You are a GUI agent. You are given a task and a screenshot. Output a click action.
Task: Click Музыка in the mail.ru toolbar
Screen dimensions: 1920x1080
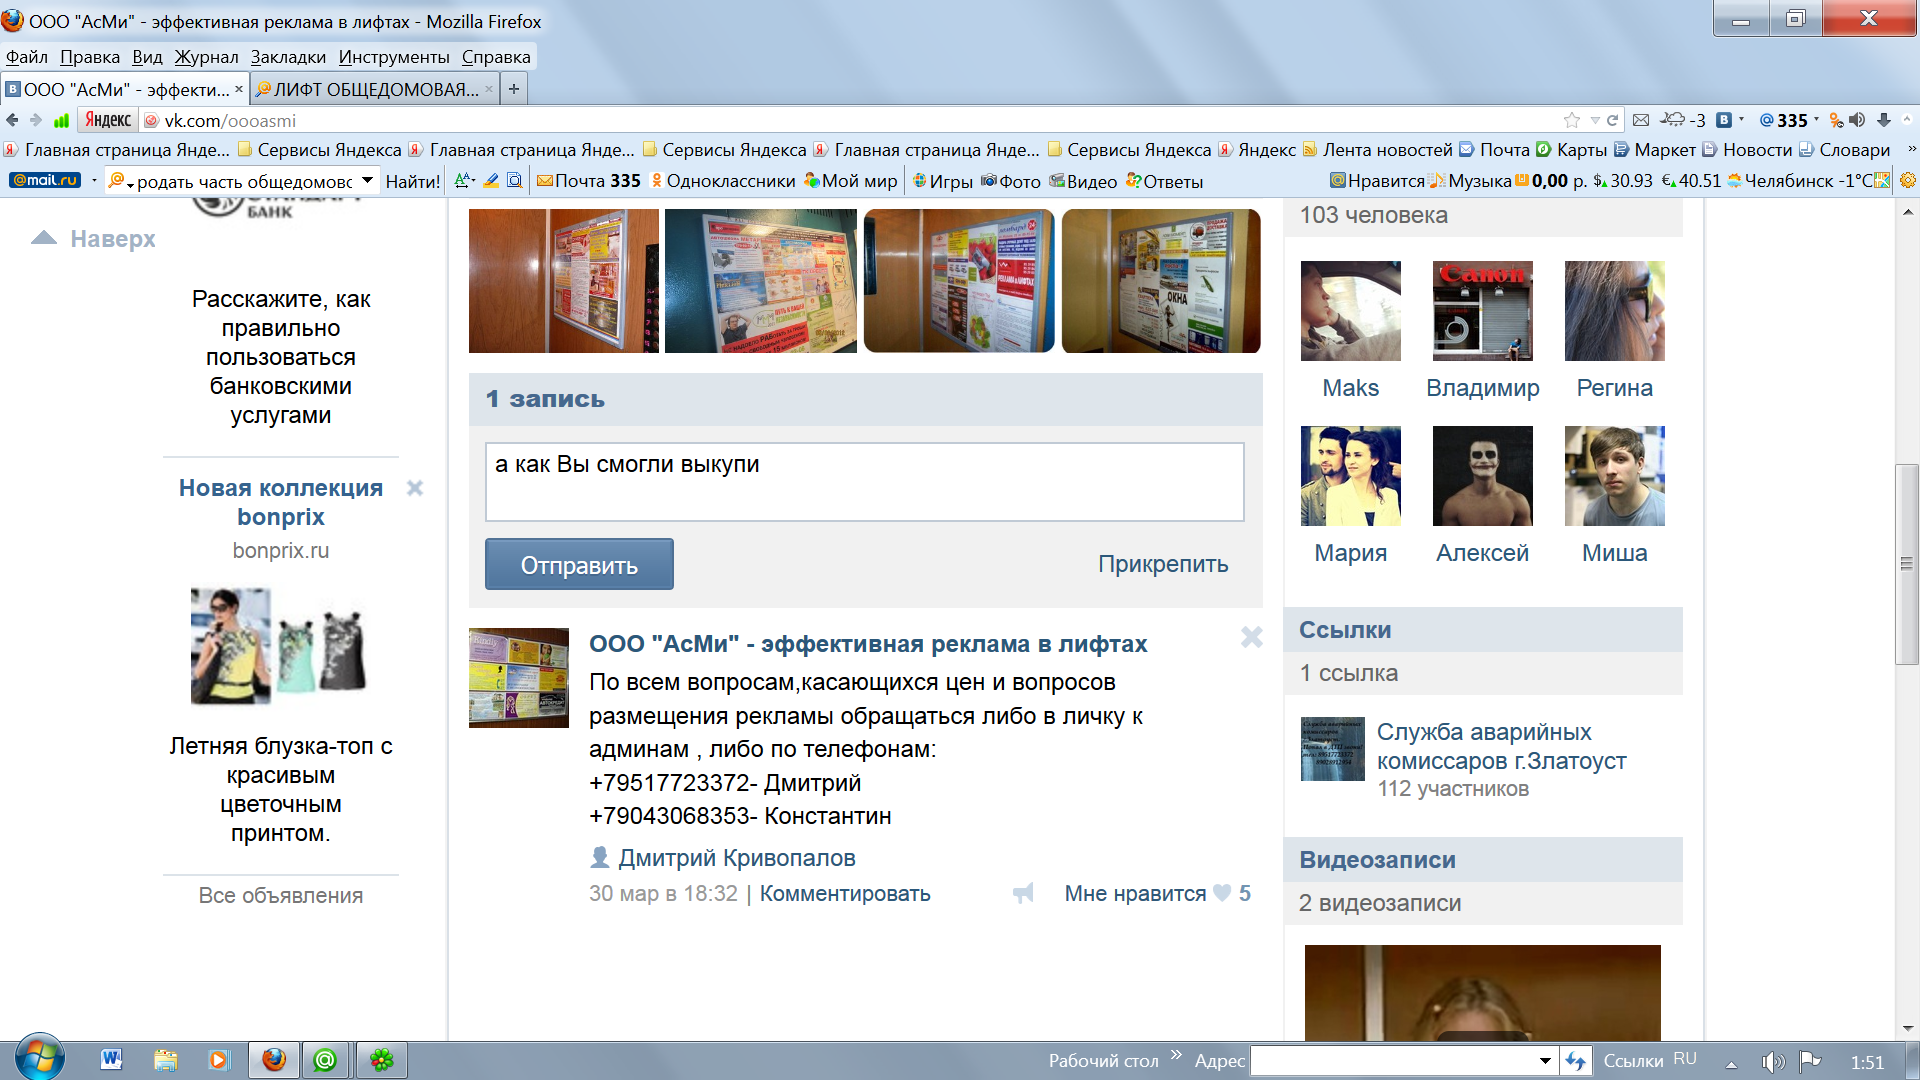[1470, 181]
